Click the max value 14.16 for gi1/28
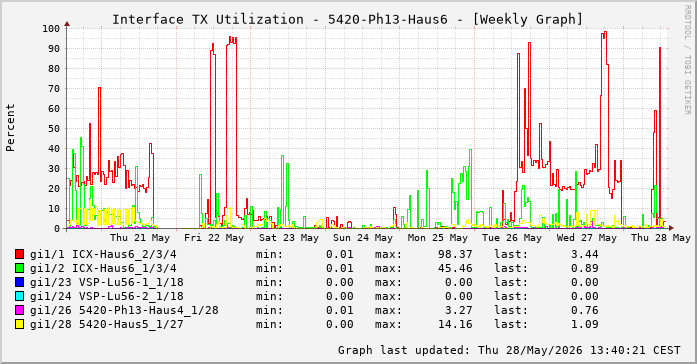697x364 pixels. click(455, 324)
